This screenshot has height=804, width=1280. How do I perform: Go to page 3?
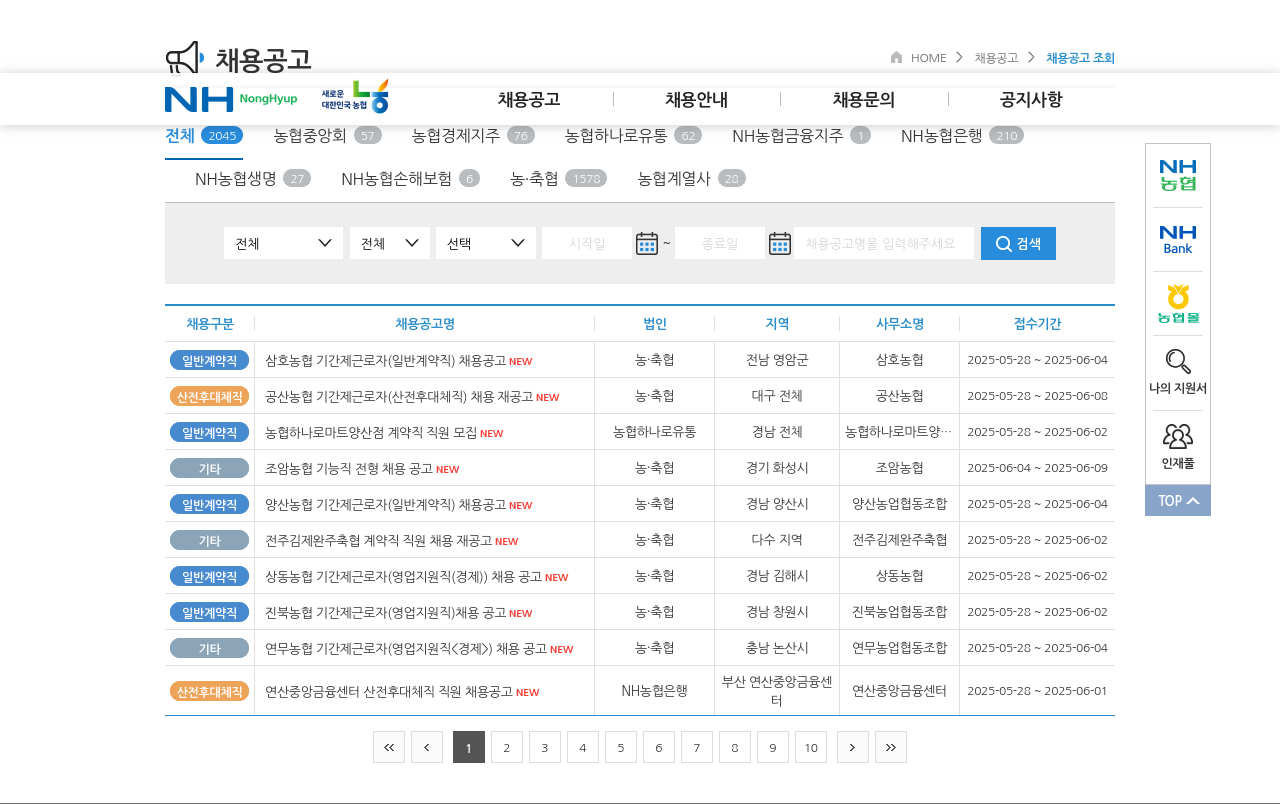pos(545,747)
